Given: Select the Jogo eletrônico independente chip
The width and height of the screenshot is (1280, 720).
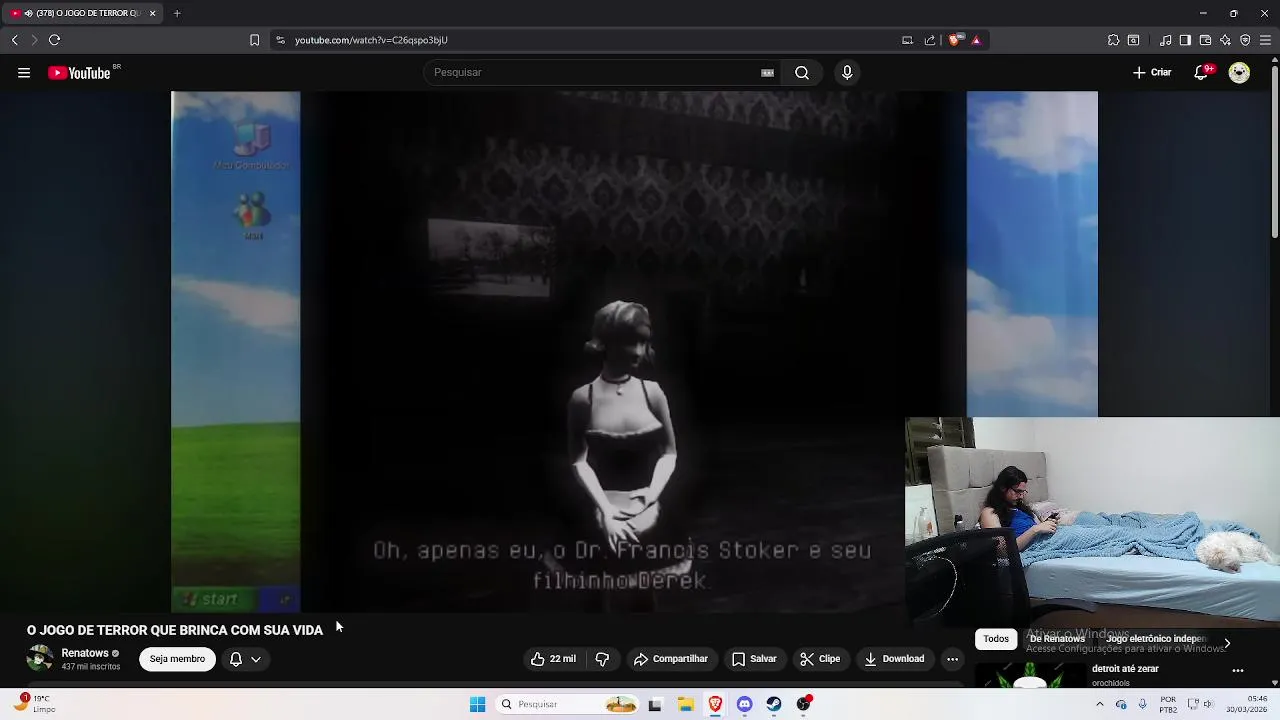Looking at the screenshot, I should [1156, 639].
